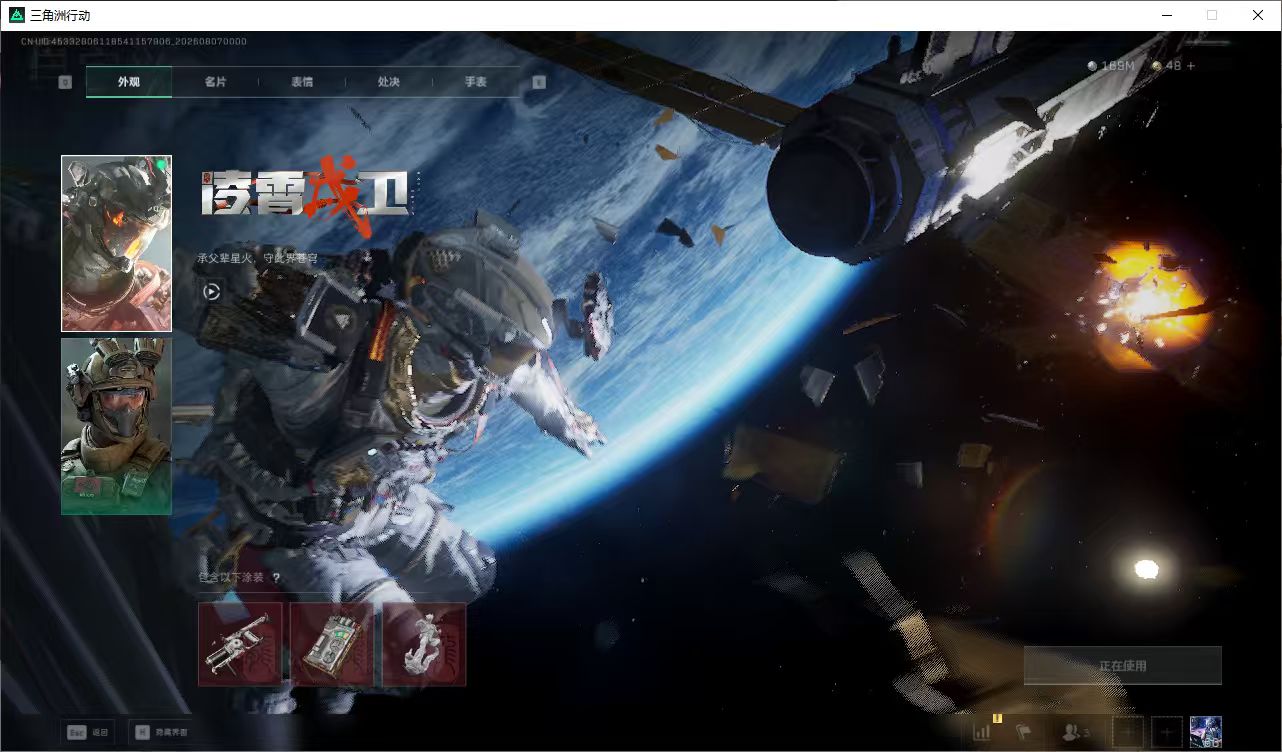1282x752 pixels.
Task: Click the second plus squad slot
Action: 1166,732
